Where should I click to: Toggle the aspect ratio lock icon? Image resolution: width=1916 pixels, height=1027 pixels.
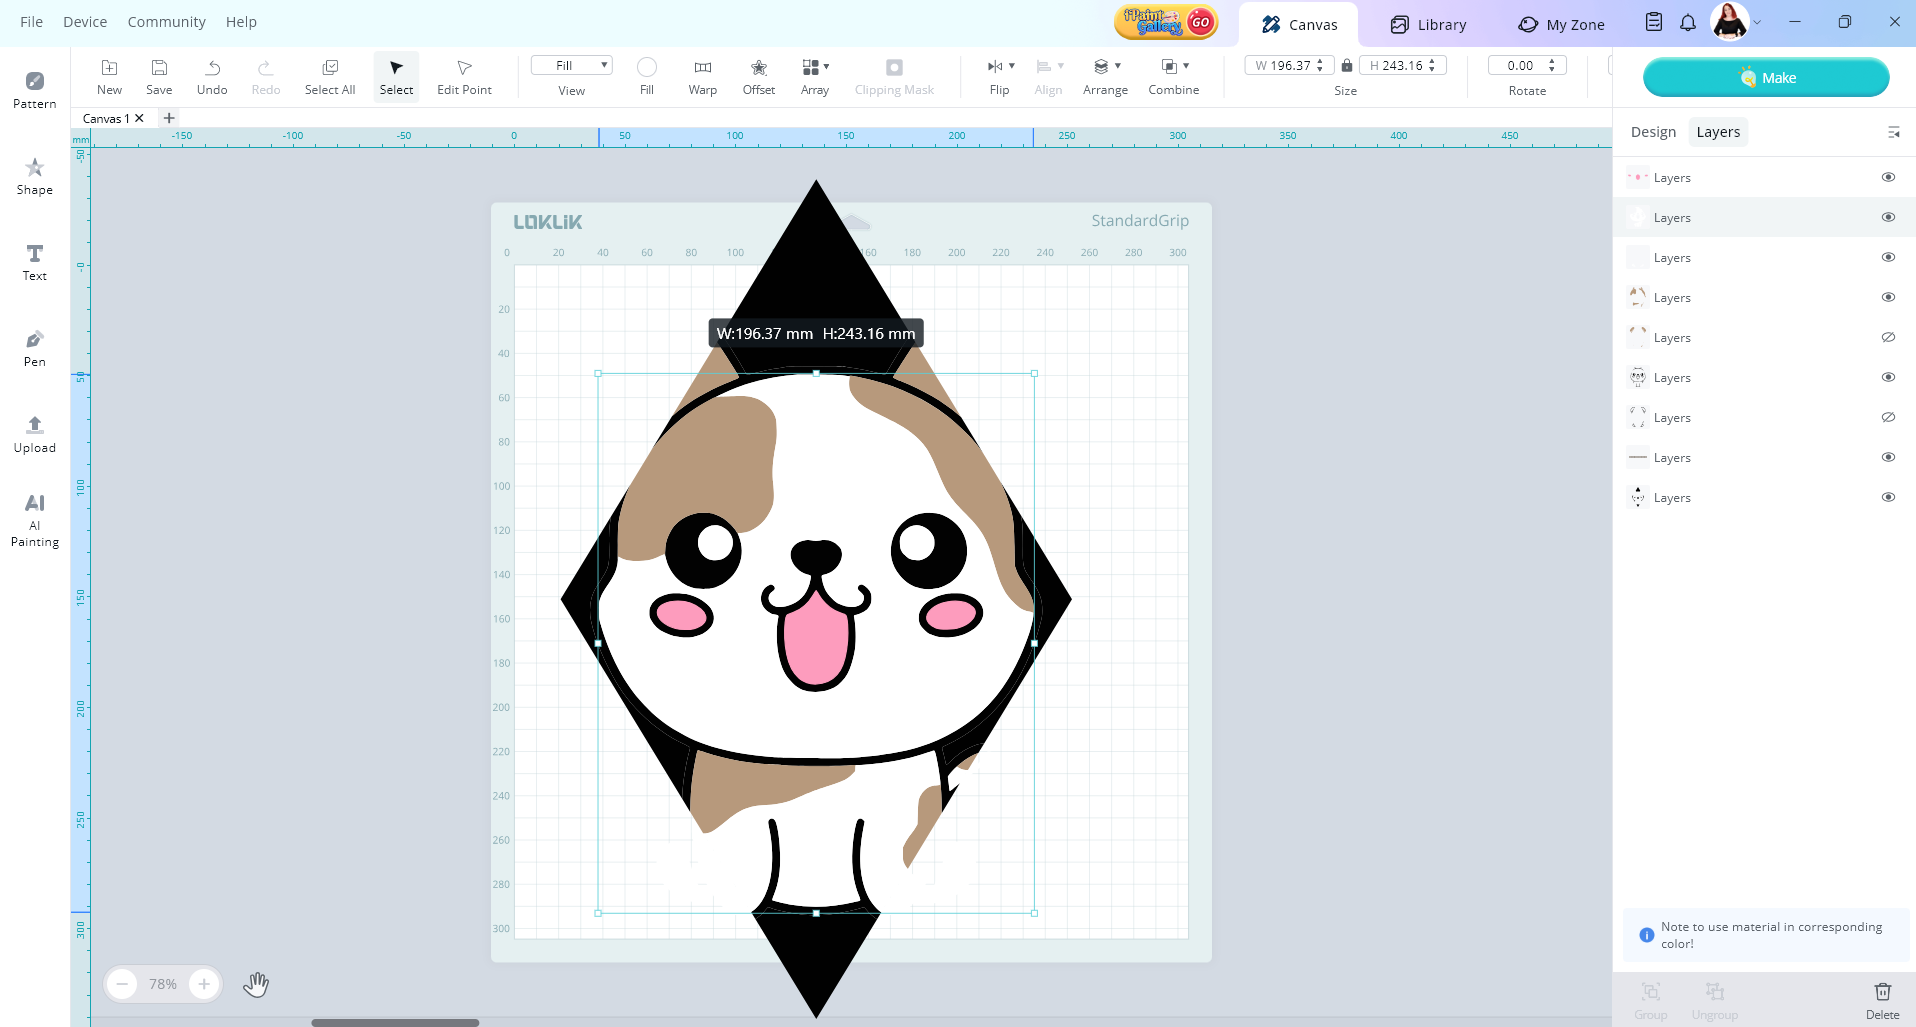[1347, 66]
